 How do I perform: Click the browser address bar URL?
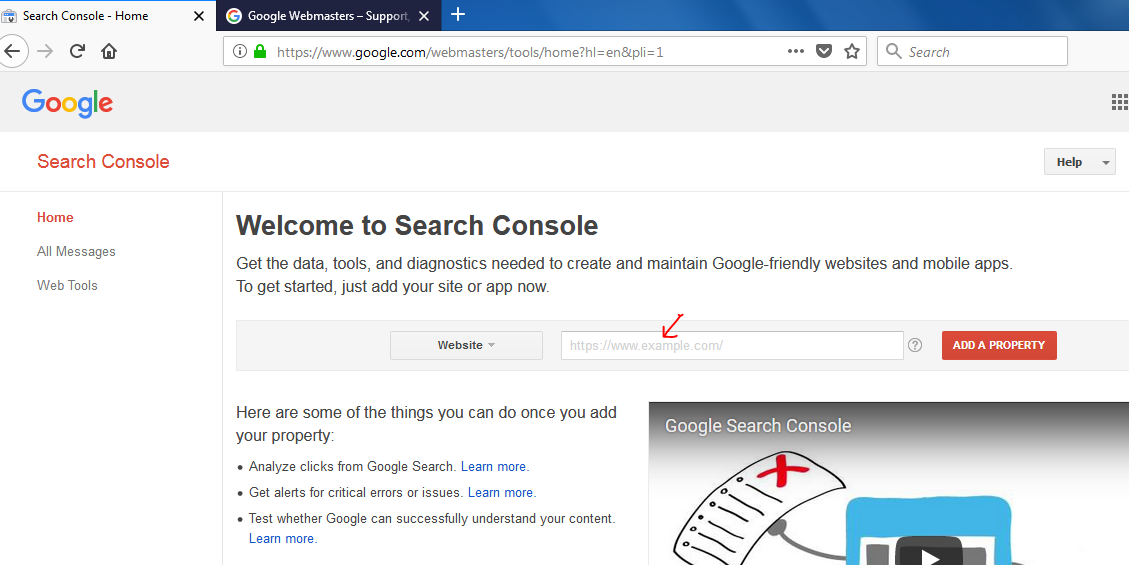469,52
